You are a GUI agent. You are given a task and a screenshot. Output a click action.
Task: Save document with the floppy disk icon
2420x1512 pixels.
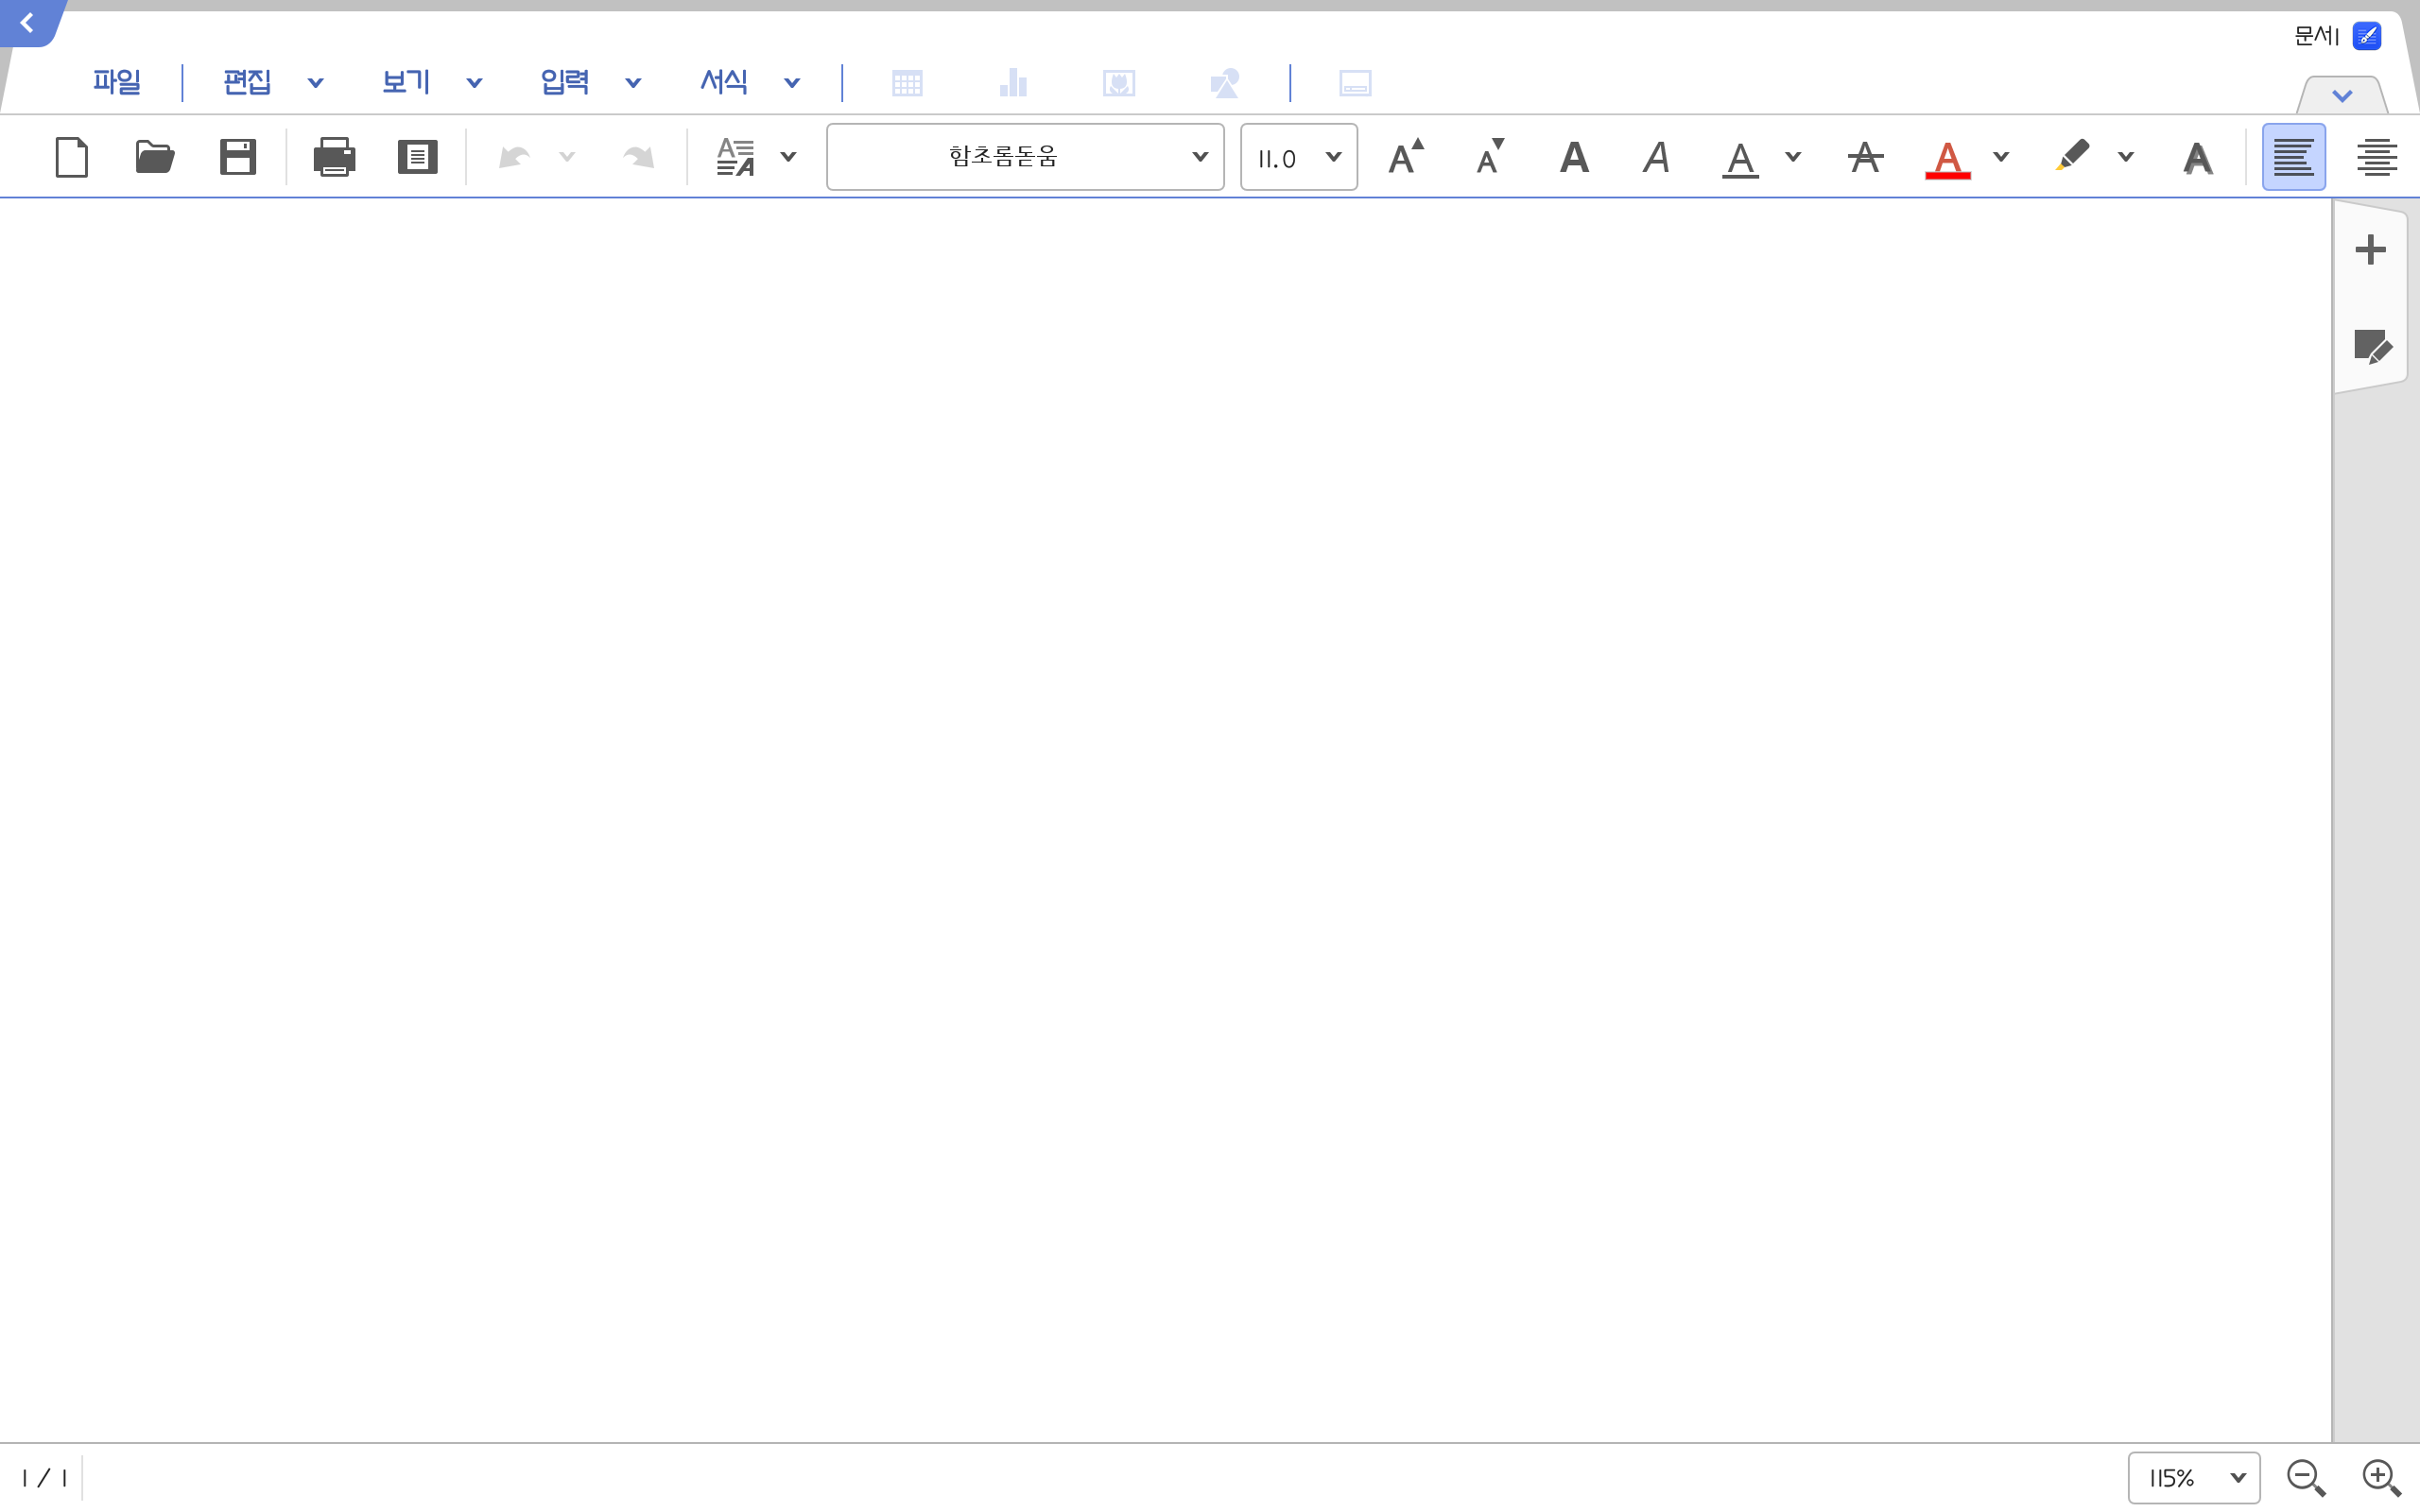238,157
